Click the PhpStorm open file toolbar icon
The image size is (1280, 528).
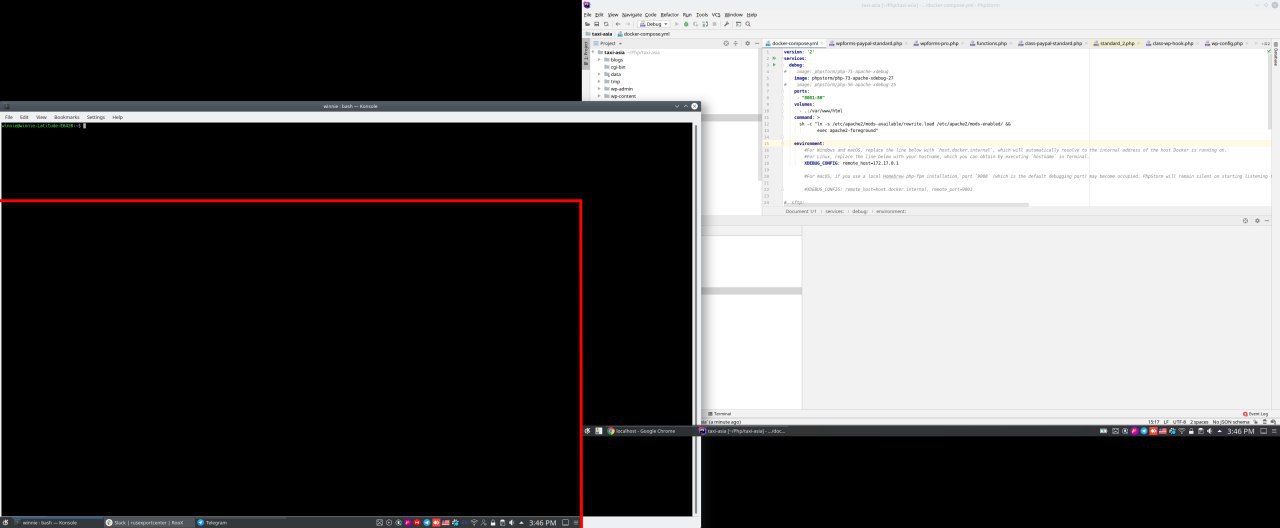click(x=587, y=24)
